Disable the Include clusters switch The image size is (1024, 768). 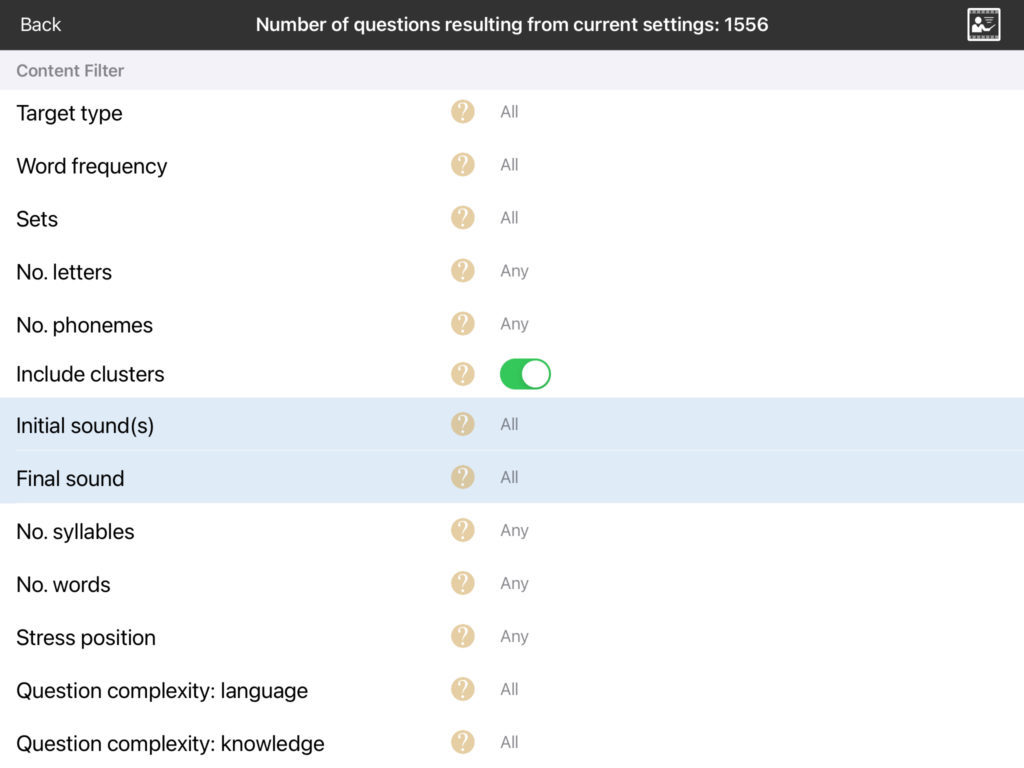click(525, 374)
